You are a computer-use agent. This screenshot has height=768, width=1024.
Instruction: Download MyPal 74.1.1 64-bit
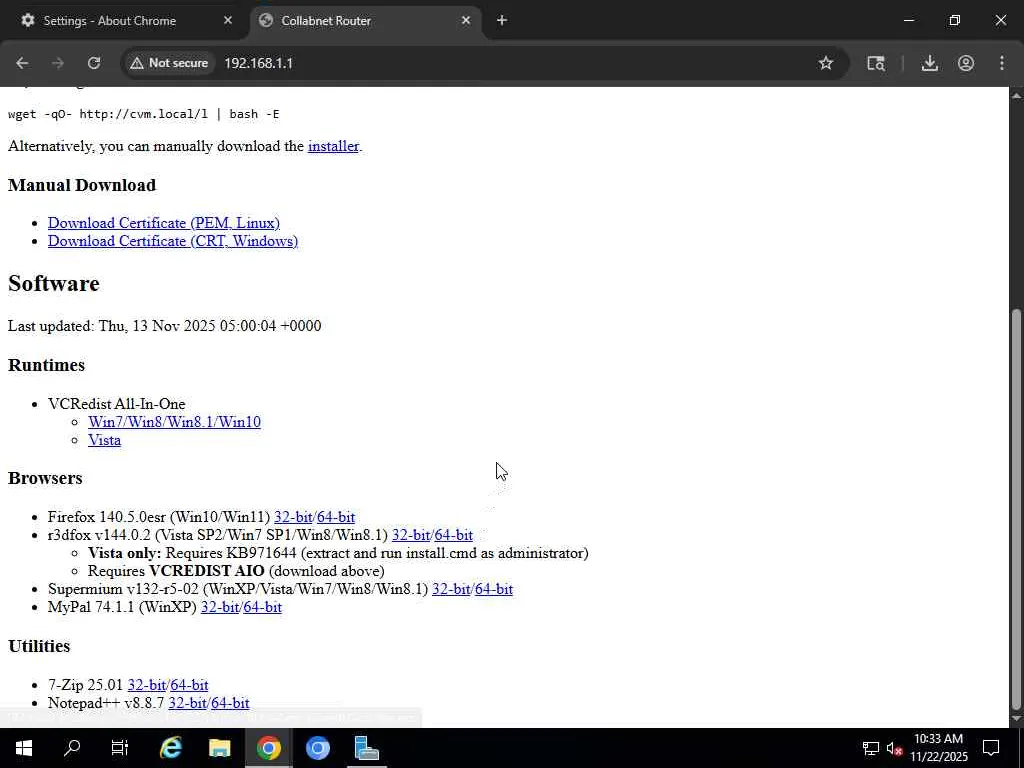click(x=263, y=607)
